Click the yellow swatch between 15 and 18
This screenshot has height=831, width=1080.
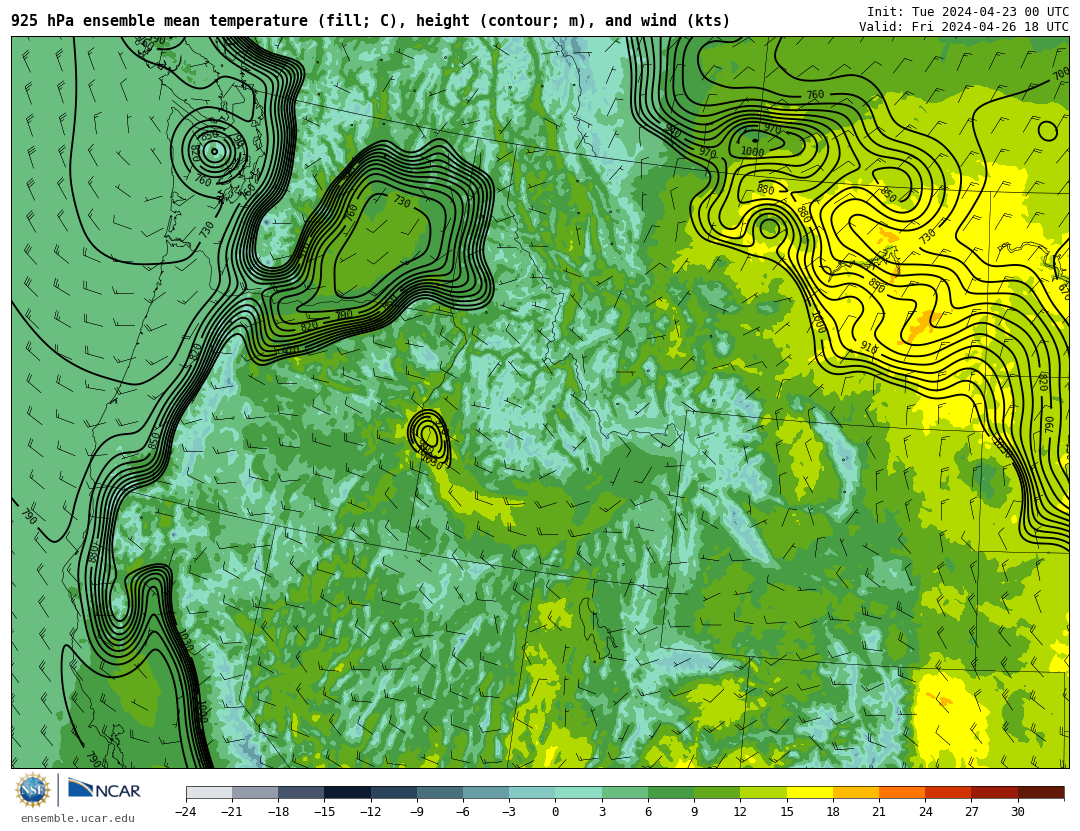[x=809, y=792]
